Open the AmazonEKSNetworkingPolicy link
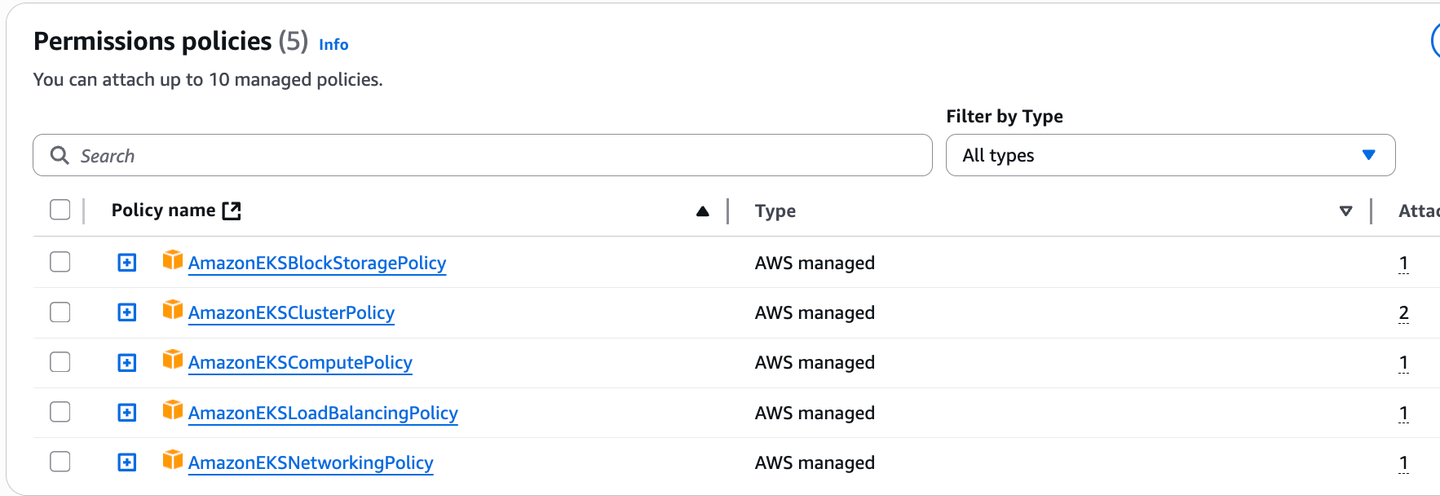 pyautogui.click(x=310, y=463)
